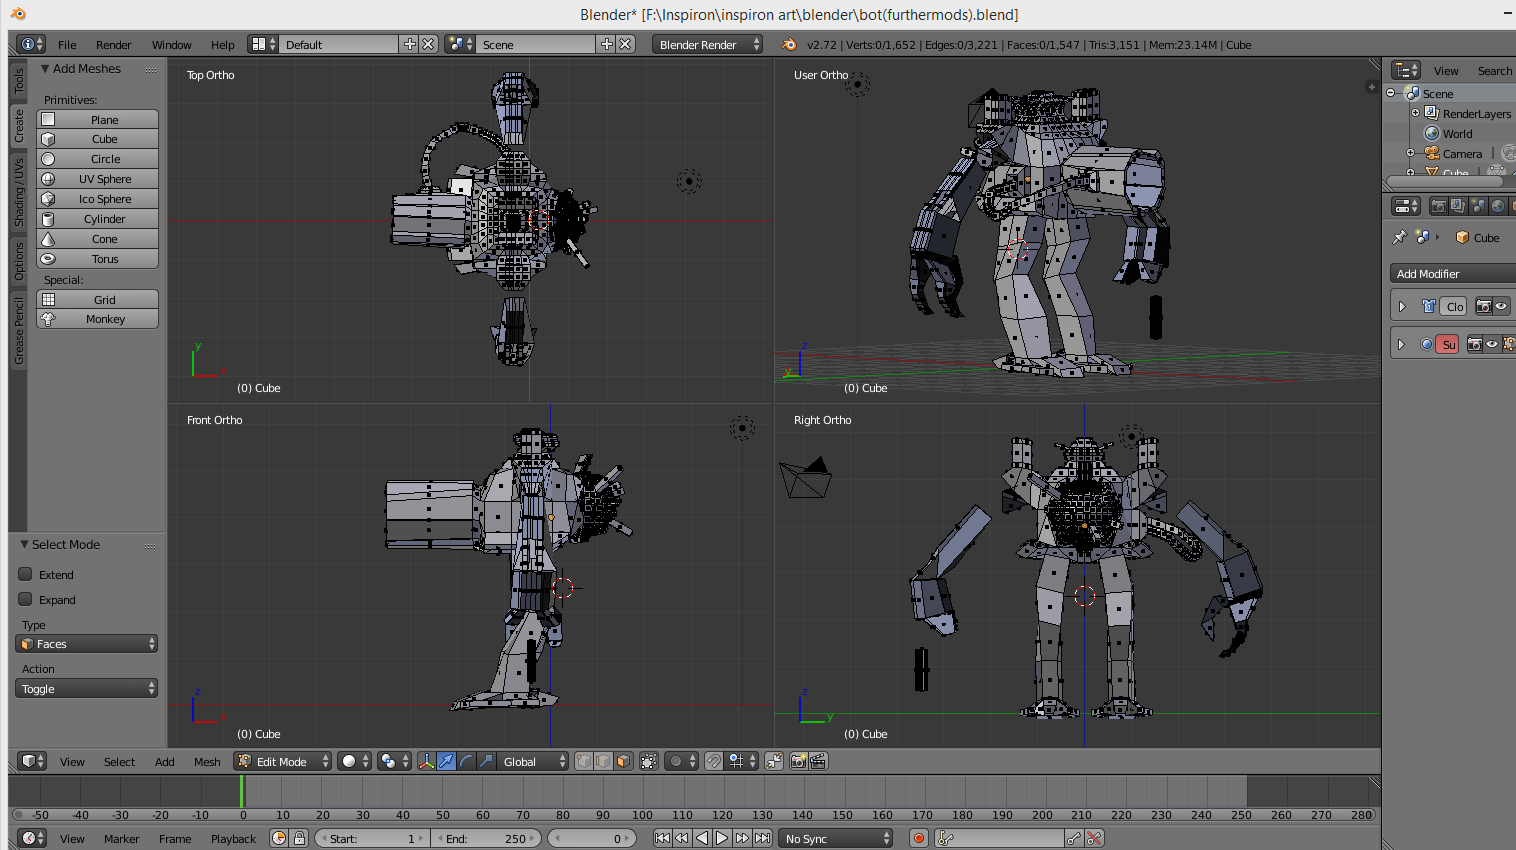Click the translate manipulator arrow icon
This screenshot has height=850, width=1516.
click(446, 762)
